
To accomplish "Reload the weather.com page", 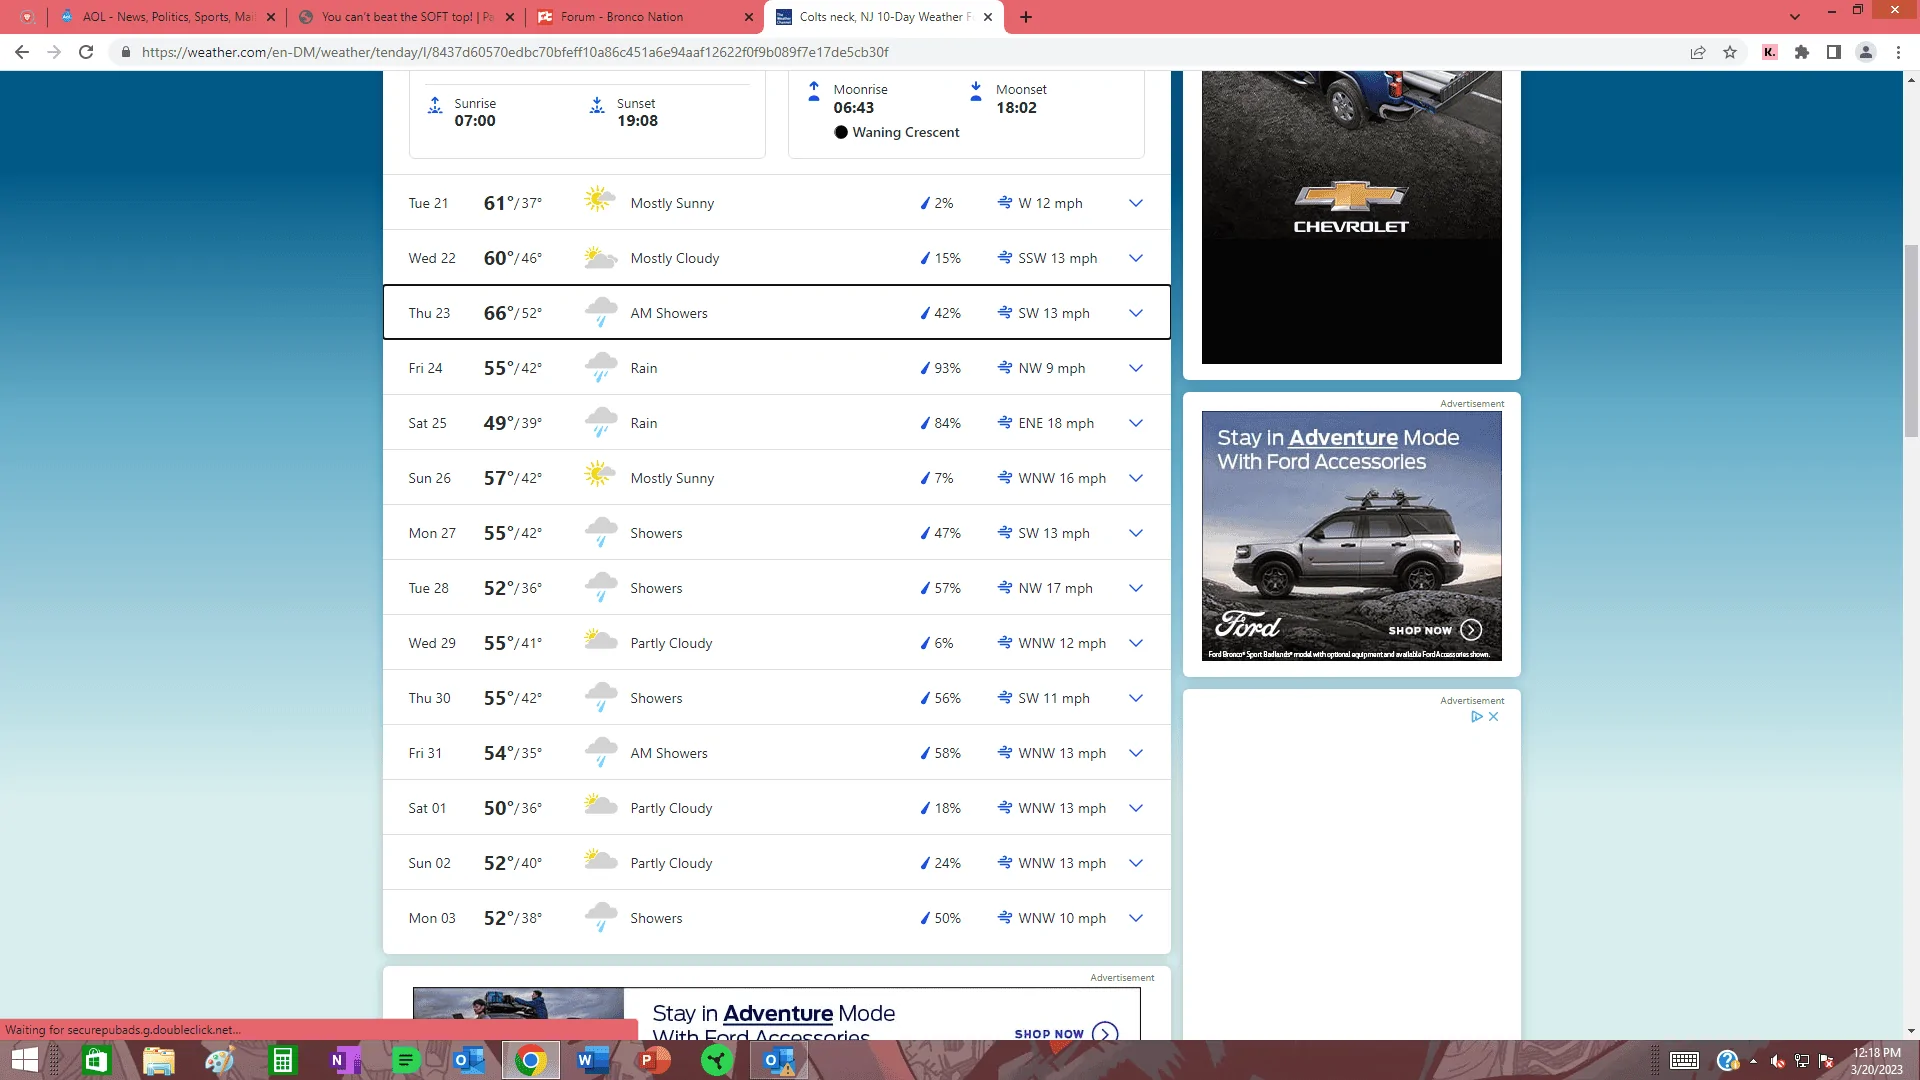I will coord(86,52).
